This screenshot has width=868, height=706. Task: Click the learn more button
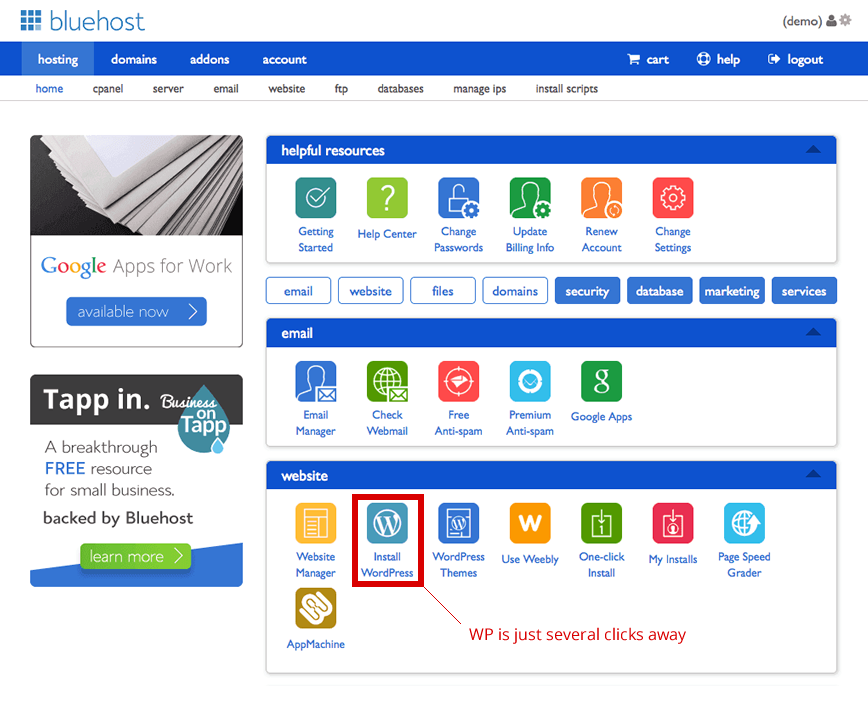[x=136, y=556]
